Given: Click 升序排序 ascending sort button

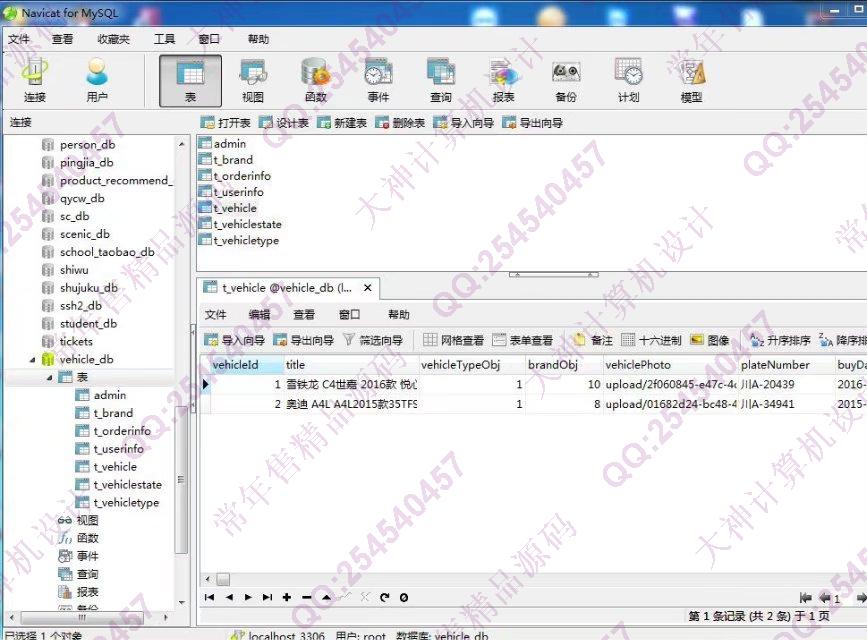Looking at the screenshot, I should tap(780, 340).
